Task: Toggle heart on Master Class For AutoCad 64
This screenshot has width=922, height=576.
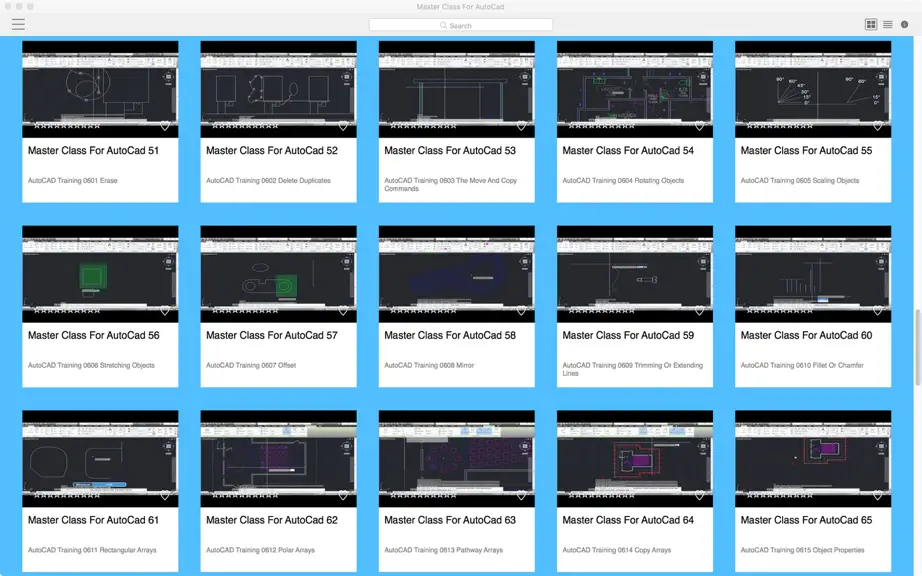Action: point(700,495)
